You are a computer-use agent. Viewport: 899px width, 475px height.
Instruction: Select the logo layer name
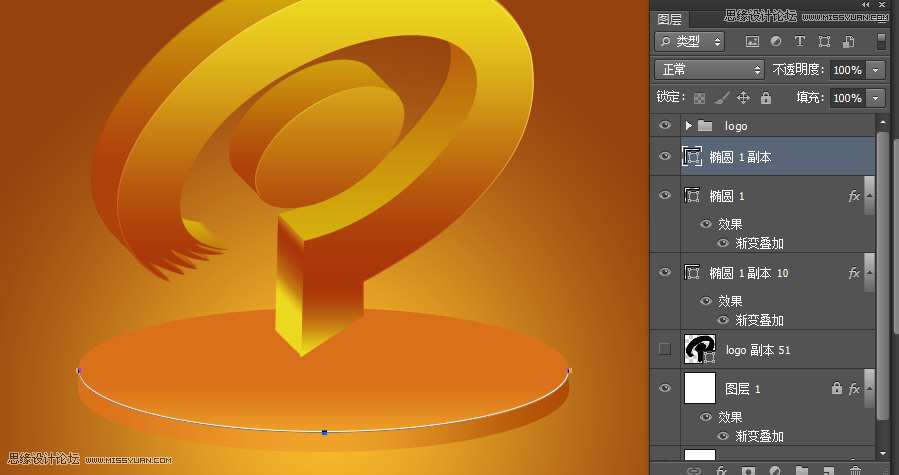(x=736, y=126)
